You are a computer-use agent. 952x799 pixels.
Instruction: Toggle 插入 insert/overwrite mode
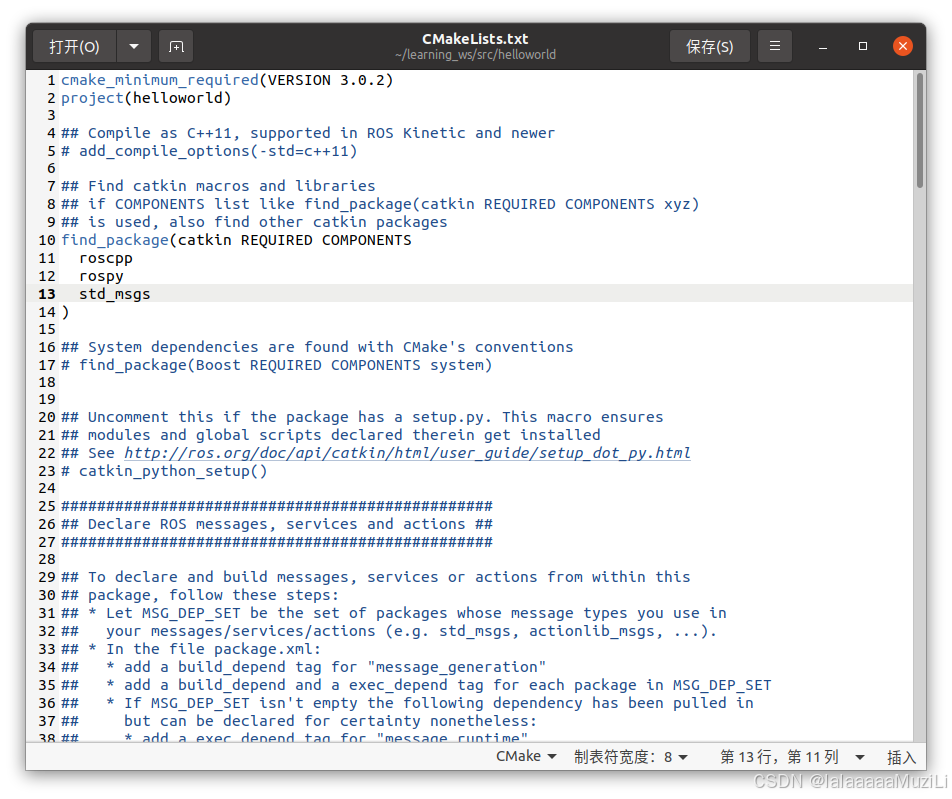(x=901, y=757)
